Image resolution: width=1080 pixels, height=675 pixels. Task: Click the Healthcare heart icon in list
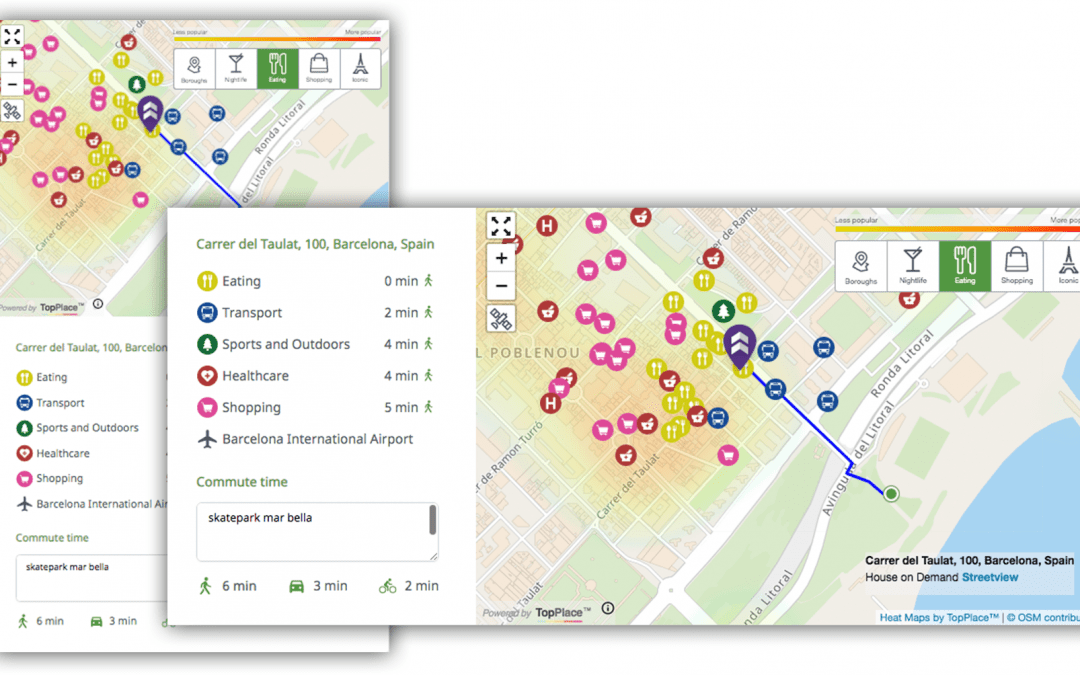(x=207, y=376)
